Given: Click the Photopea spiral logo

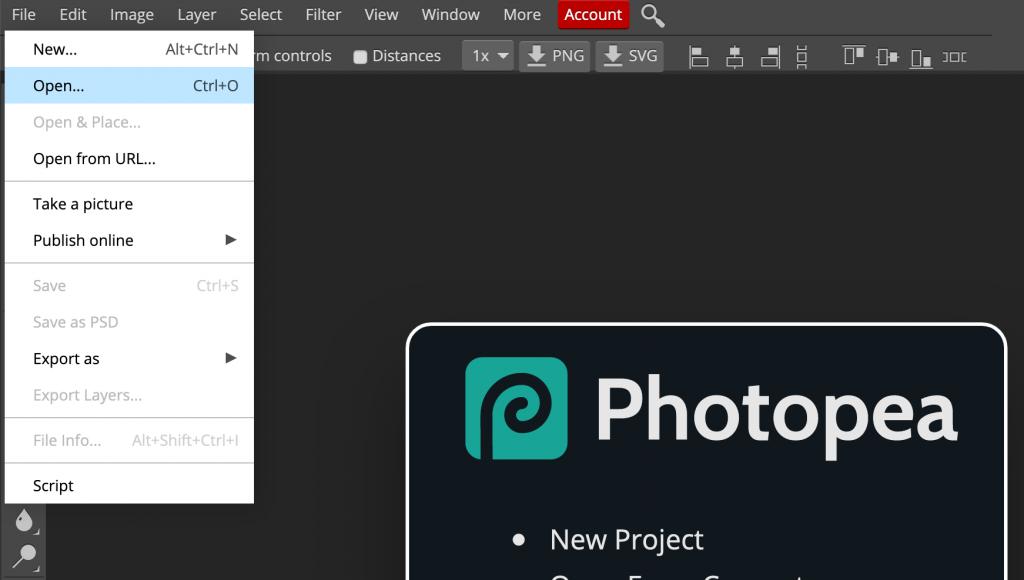Looking at the screenshot, I should 516,408.
